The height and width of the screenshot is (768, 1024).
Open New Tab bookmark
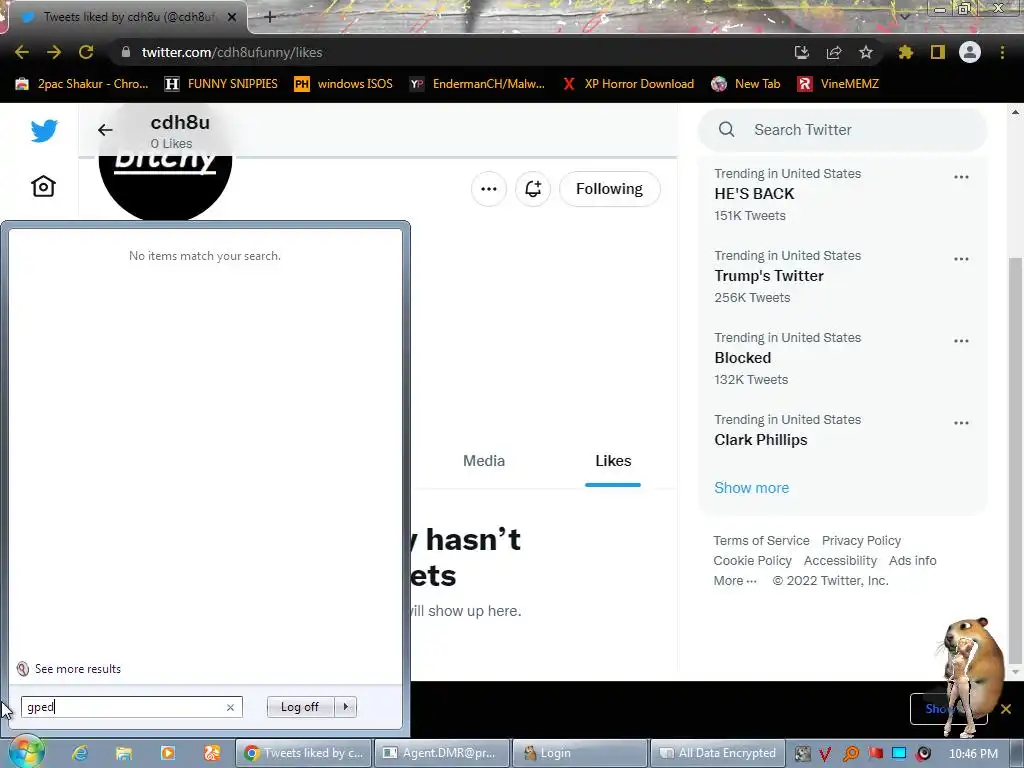[x=746, y=84]
